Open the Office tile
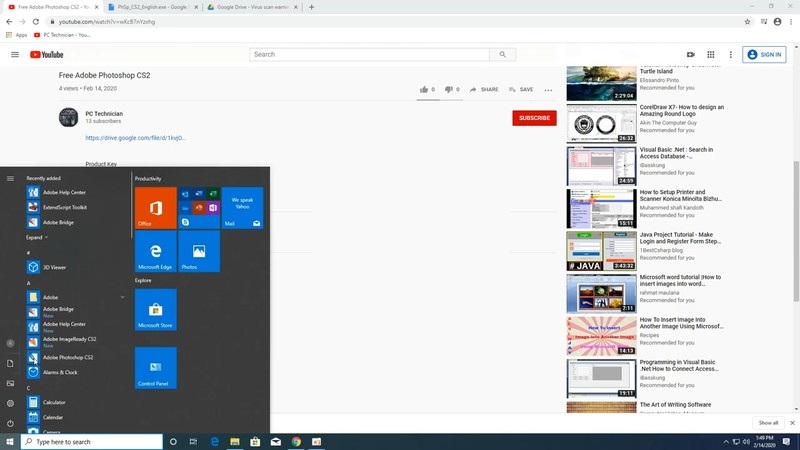800x450 pixels. [x=155, y=208]
